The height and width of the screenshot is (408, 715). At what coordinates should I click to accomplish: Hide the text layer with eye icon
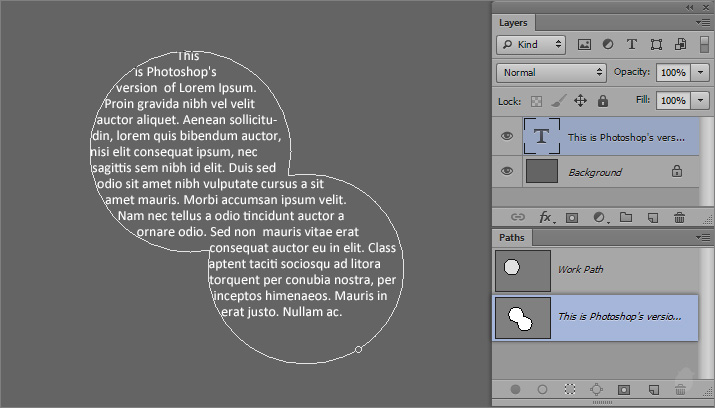(x=507, y=136)
